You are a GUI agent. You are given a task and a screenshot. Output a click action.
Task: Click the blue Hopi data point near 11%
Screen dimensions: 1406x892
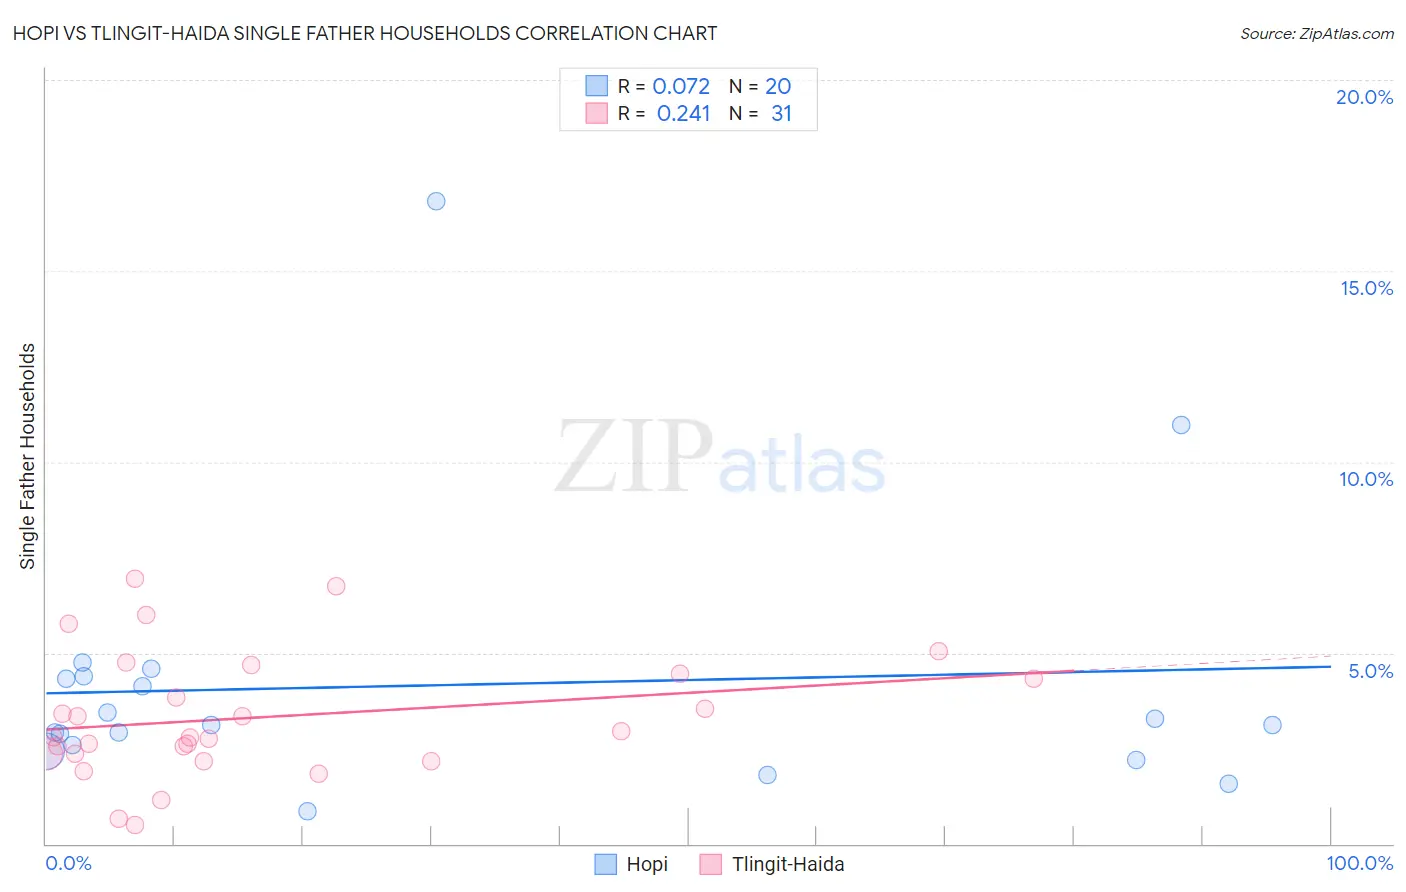(1181, 425)
